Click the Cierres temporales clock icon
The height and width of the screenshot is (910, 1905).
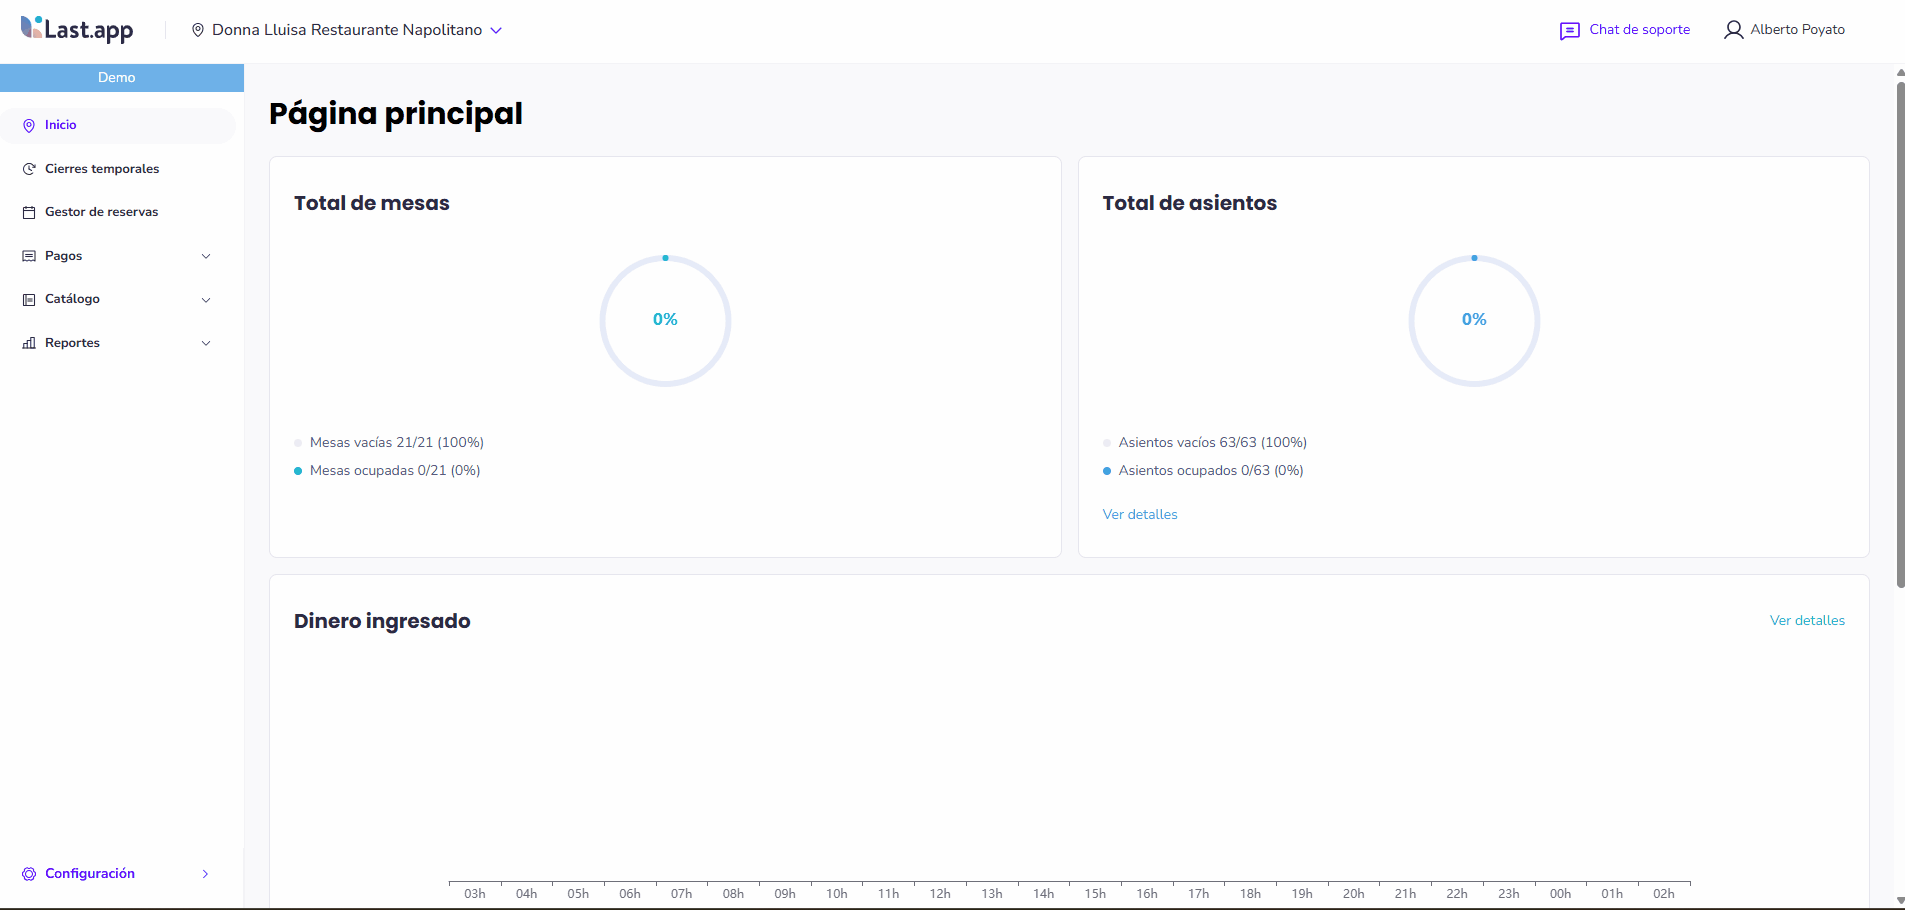pyautogui.click(x=29, y=169)
